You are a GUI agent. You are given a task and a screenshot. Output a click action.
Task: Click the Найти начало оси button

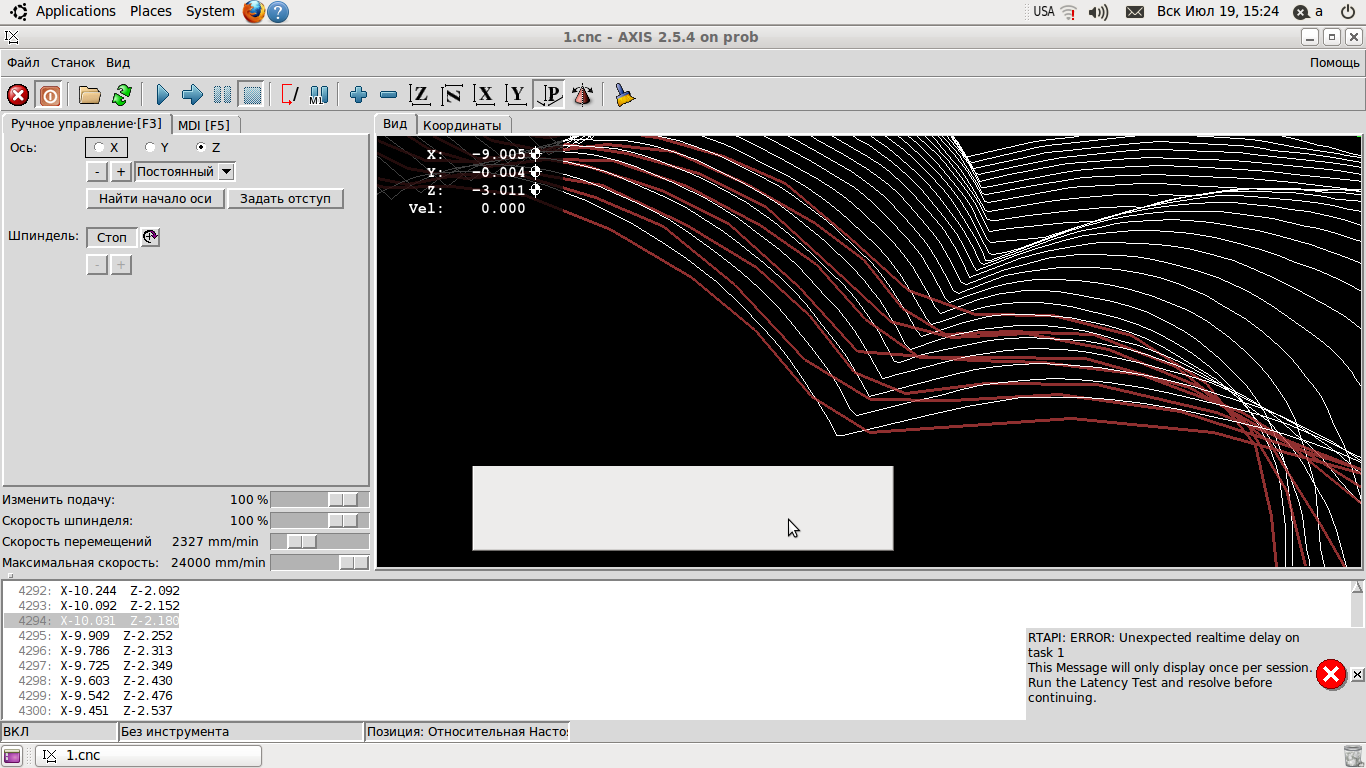[155, 198]
